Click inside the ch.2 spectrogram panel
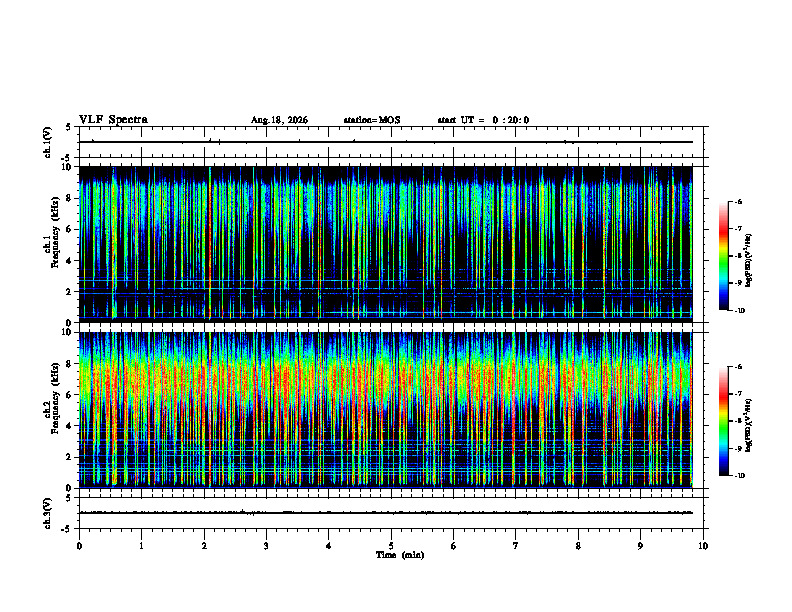This screenshot has width=792, height=612. 386,410
